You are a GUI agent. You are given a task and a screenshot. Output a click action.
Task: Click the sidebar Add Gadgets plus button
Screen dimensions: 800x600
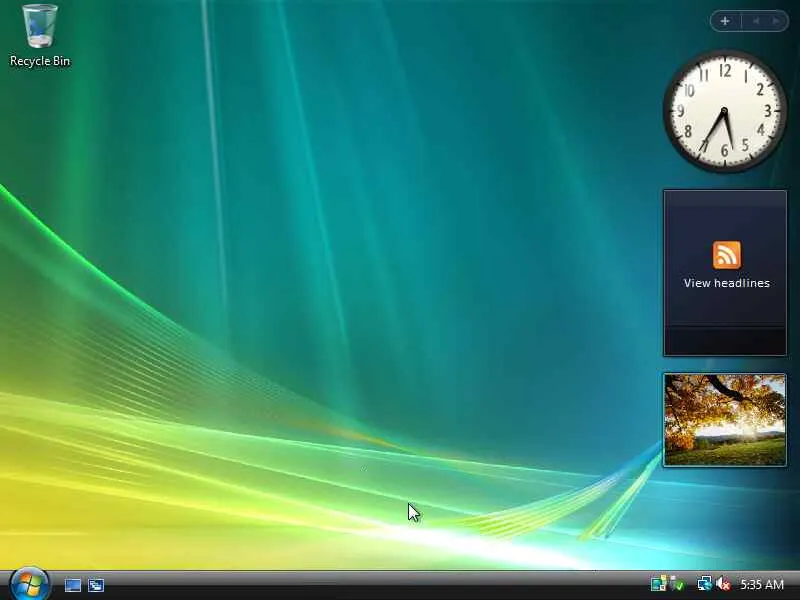725,21
